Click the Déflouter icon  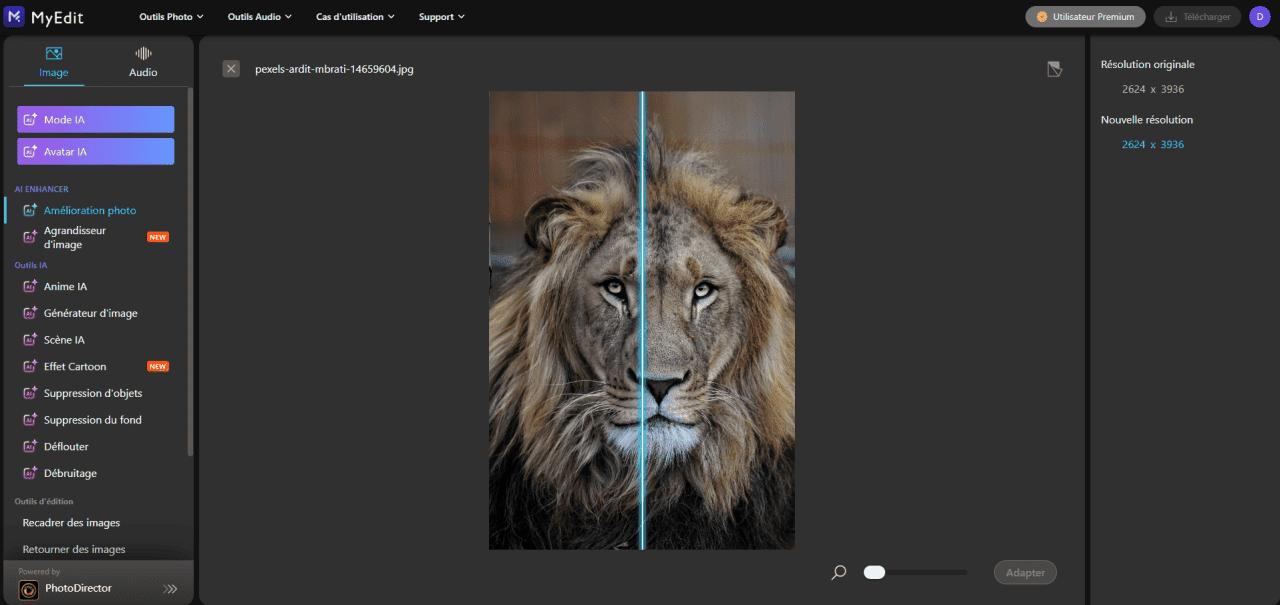pos(30,446)
